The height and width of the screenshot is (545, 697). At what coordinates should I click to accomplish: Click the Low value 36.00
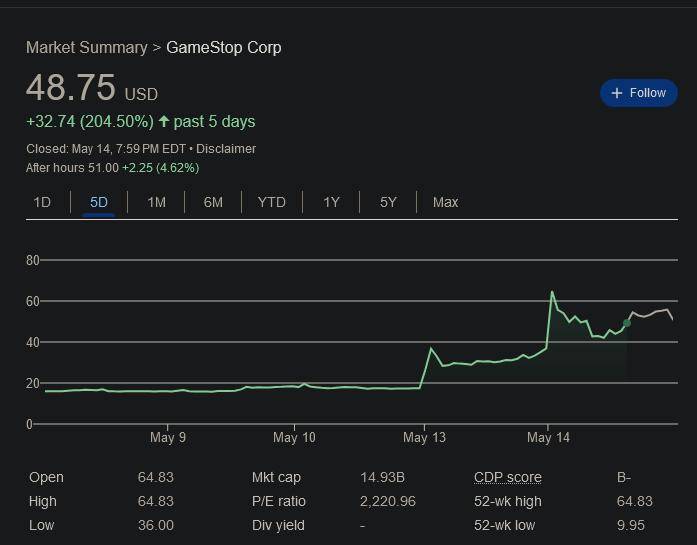click(x=156, y=525)
